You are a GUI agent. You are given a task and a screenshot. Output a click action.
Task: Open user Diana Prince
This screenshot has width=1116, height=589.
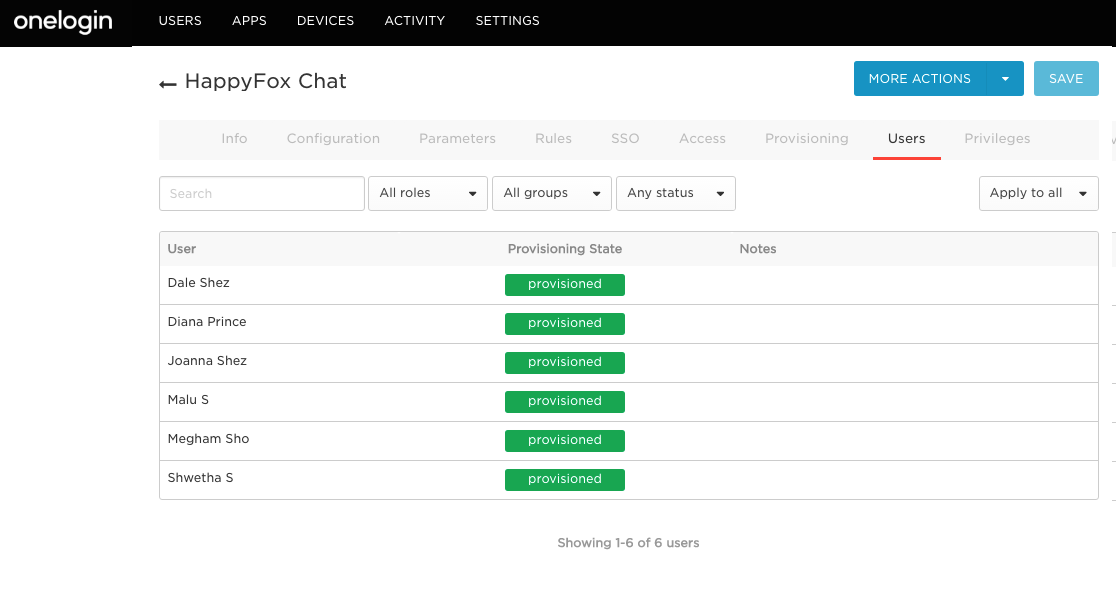coord(207,322)
